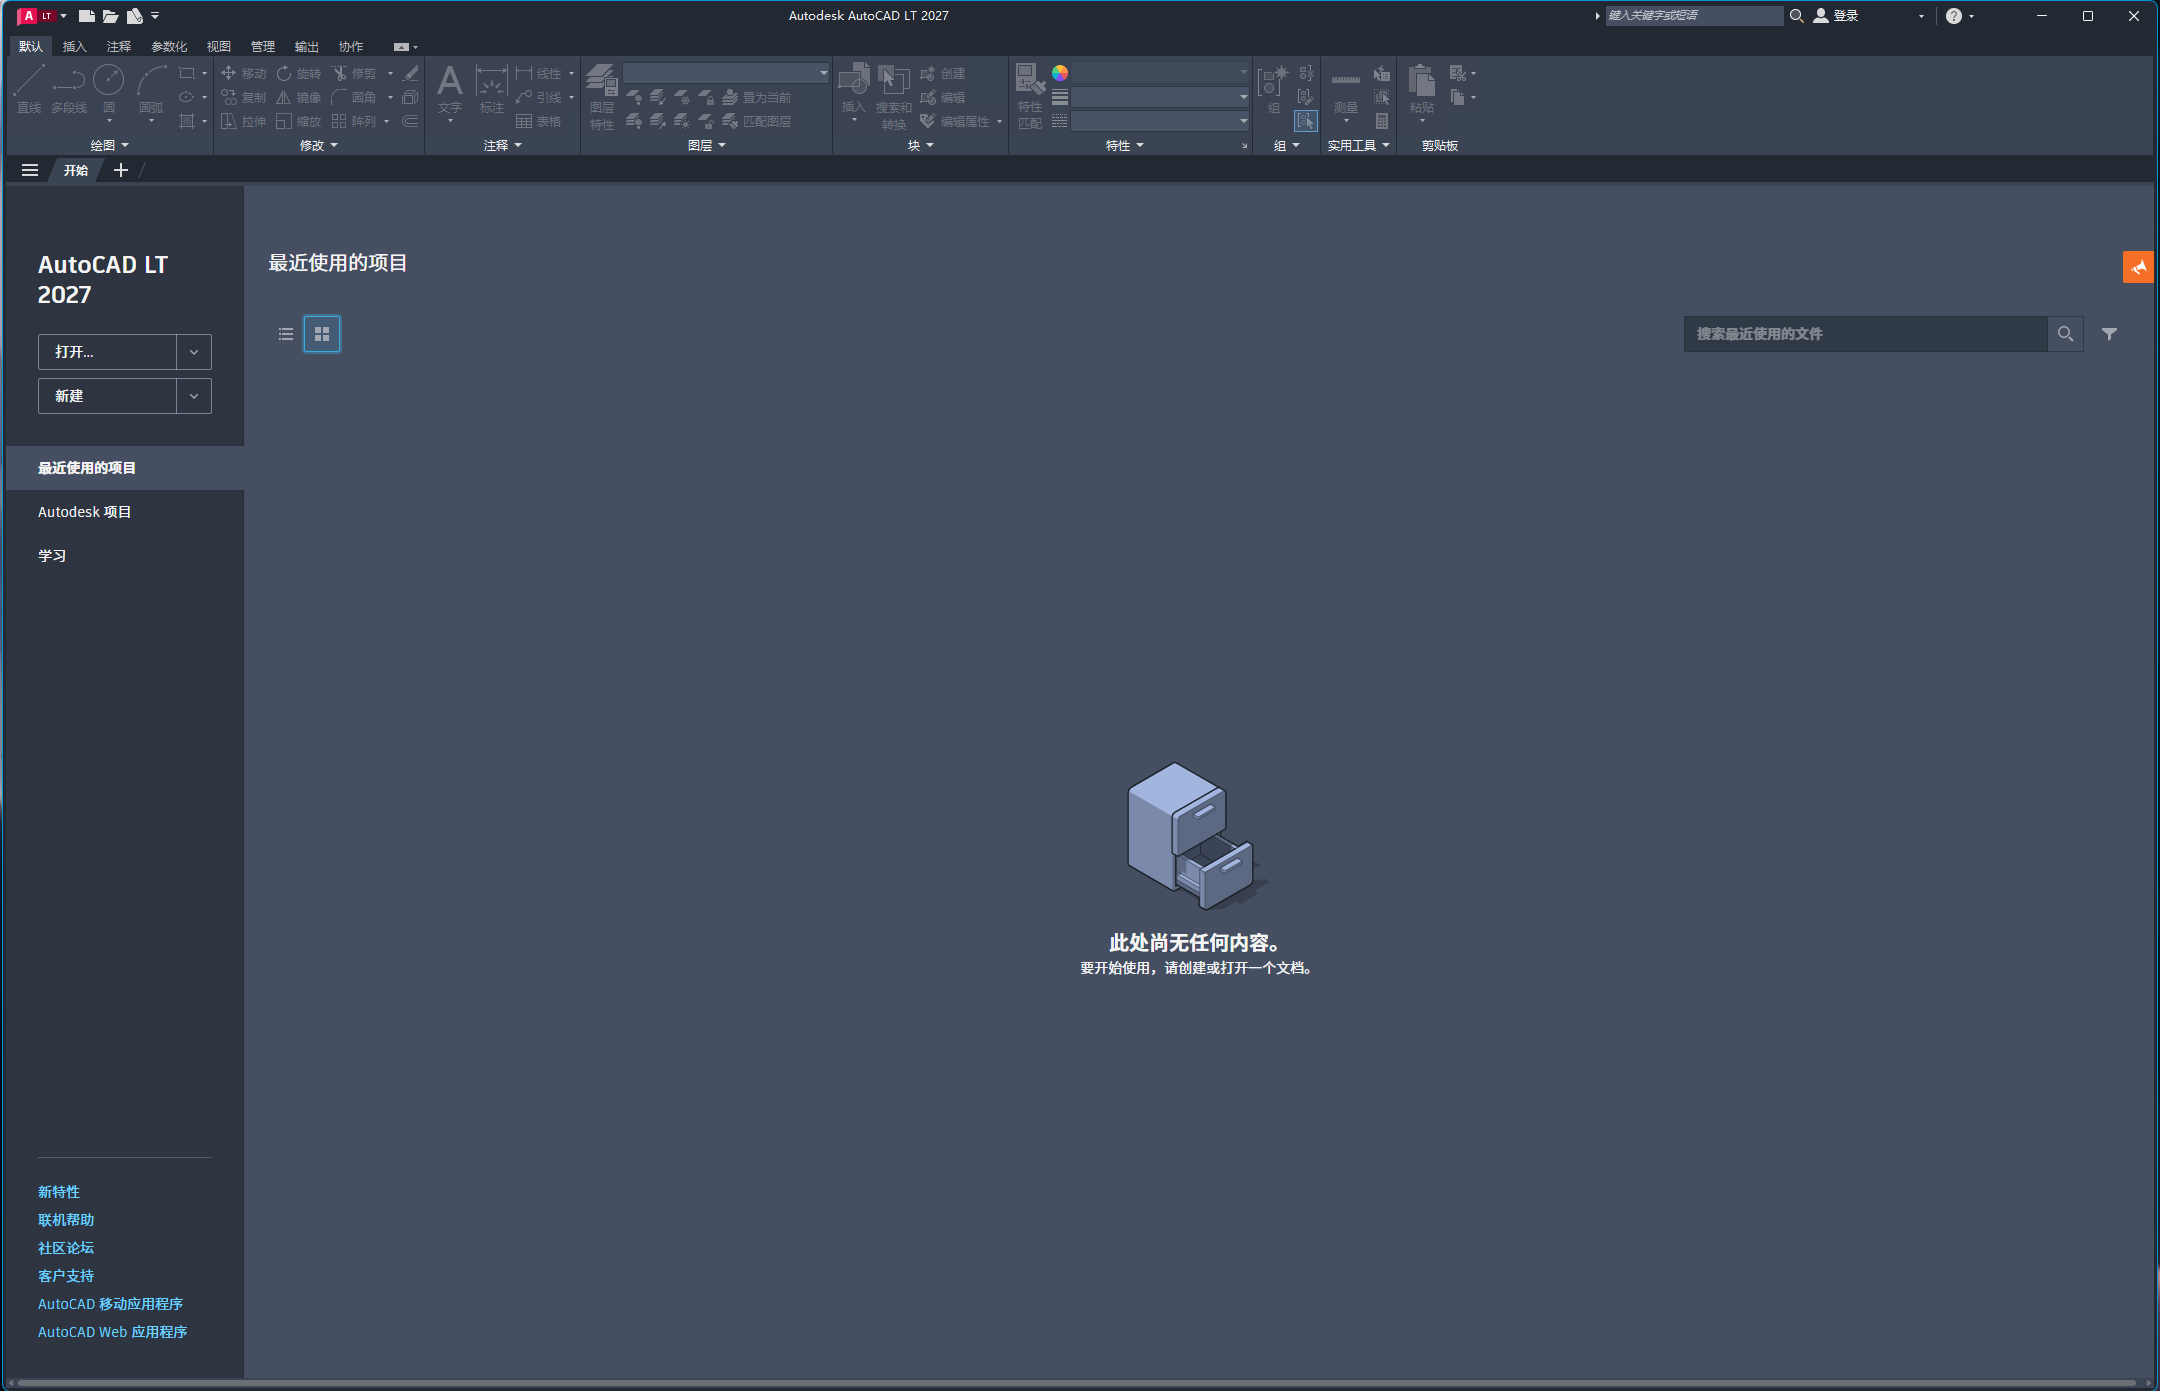2160x1391 pixels.
Task: Select the Polyline (多段线) tool
Action: pyautogui.click(x=69, y=88)
